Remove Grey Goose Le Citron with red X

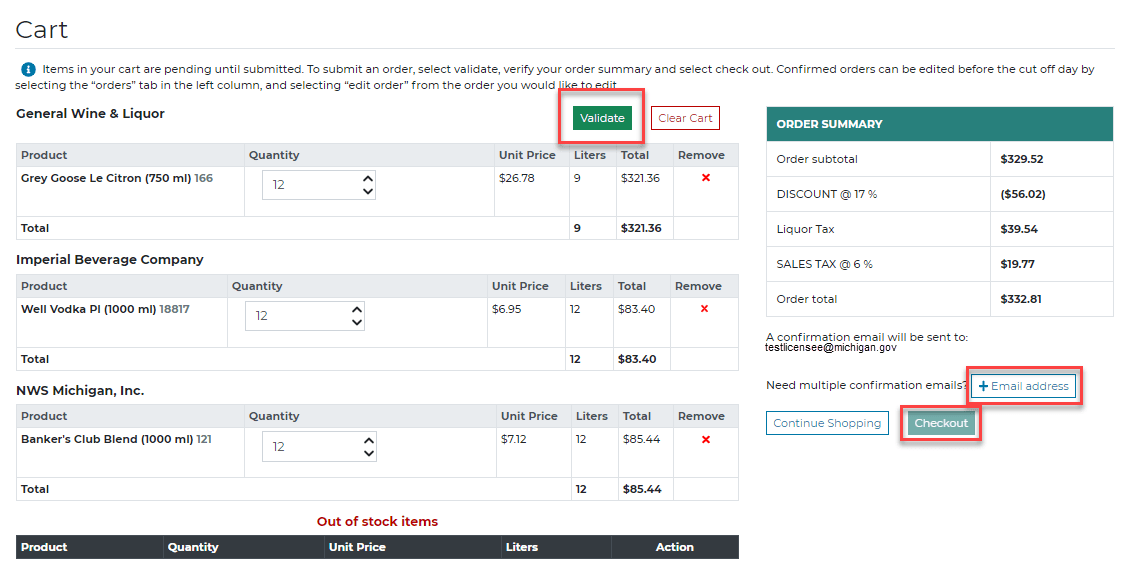tap(706, 178)
